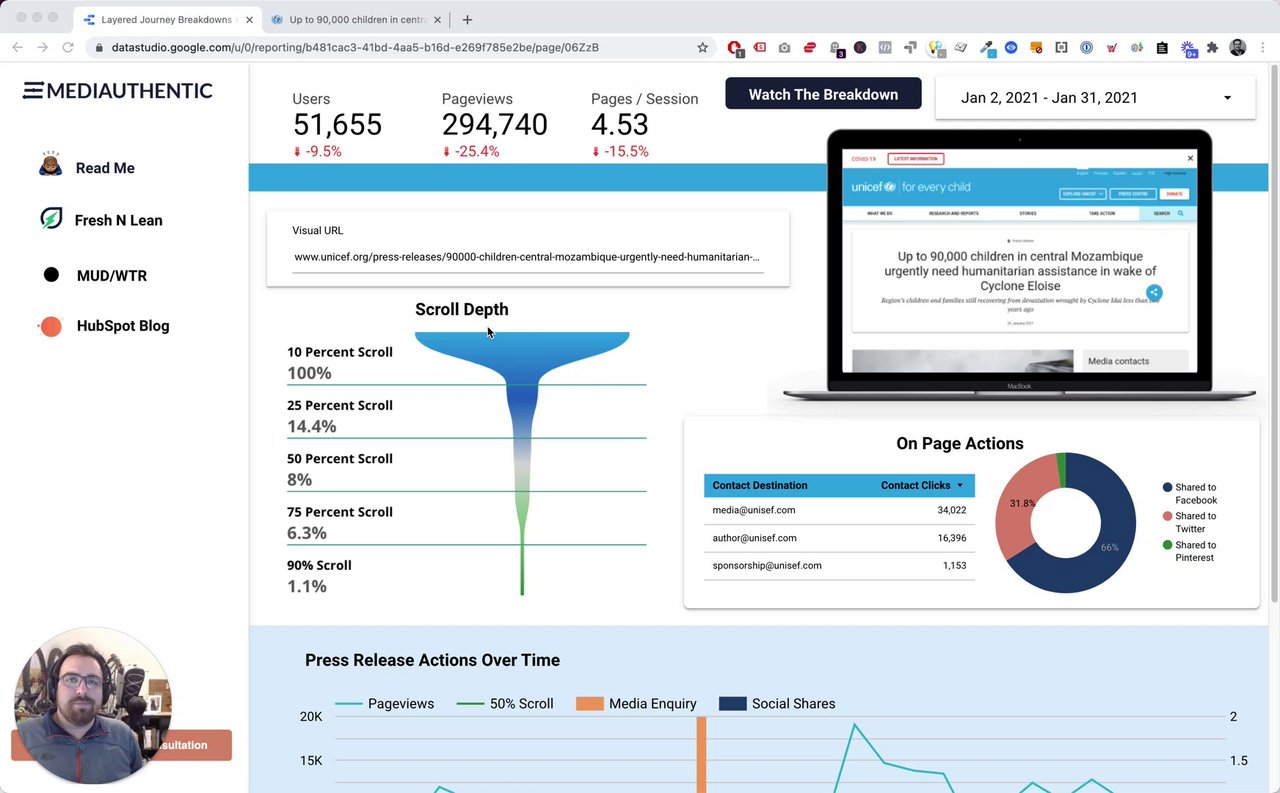Viewport: 1280px width, 793px height.
Task: Open the camera screenshot extension
Action: pyautogui.click(x=784, y=47)
